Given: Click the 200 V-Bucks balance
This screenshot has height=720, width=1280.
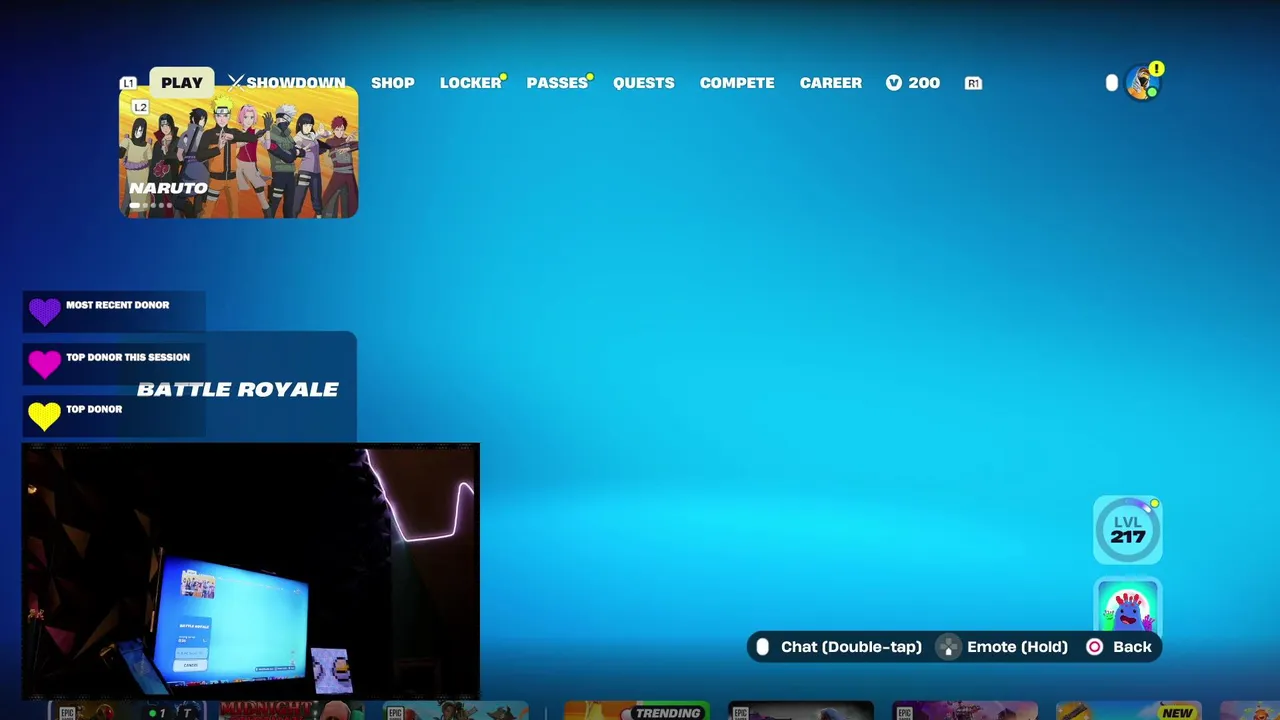Looking at the screenshot, I should 924,83.
